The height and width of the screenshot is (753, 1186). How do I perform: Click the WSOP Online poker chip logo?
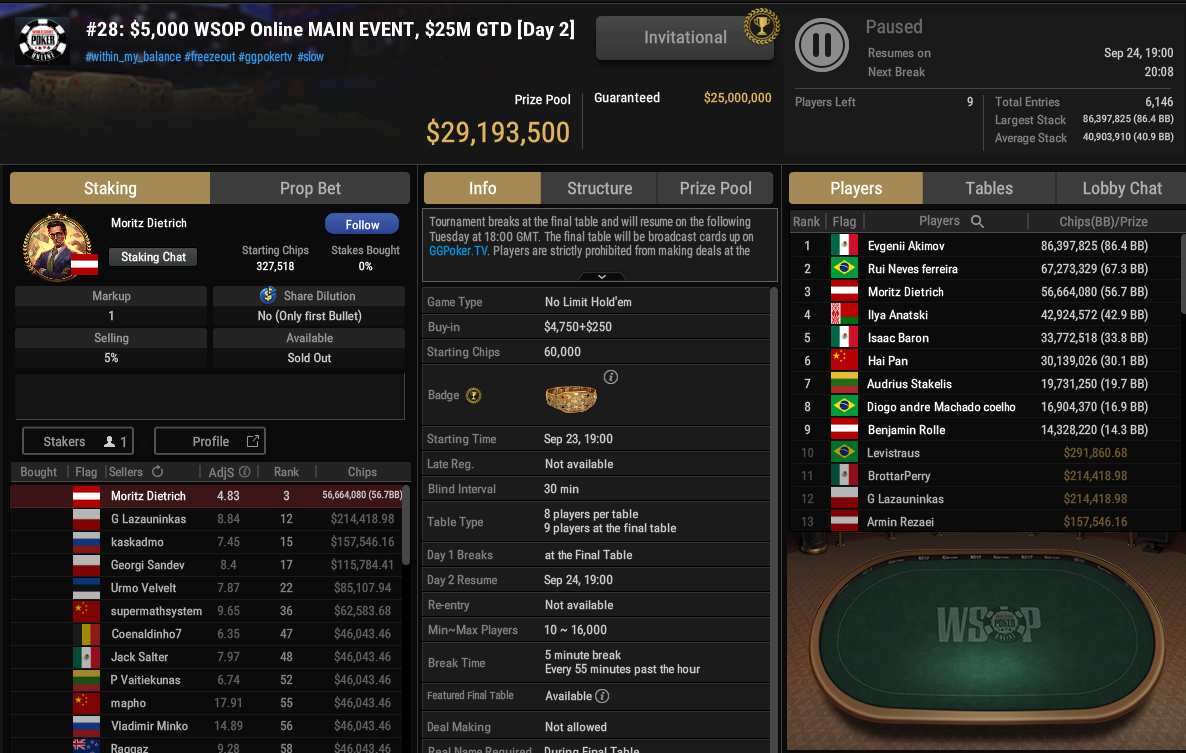click(x=43, y=40)
